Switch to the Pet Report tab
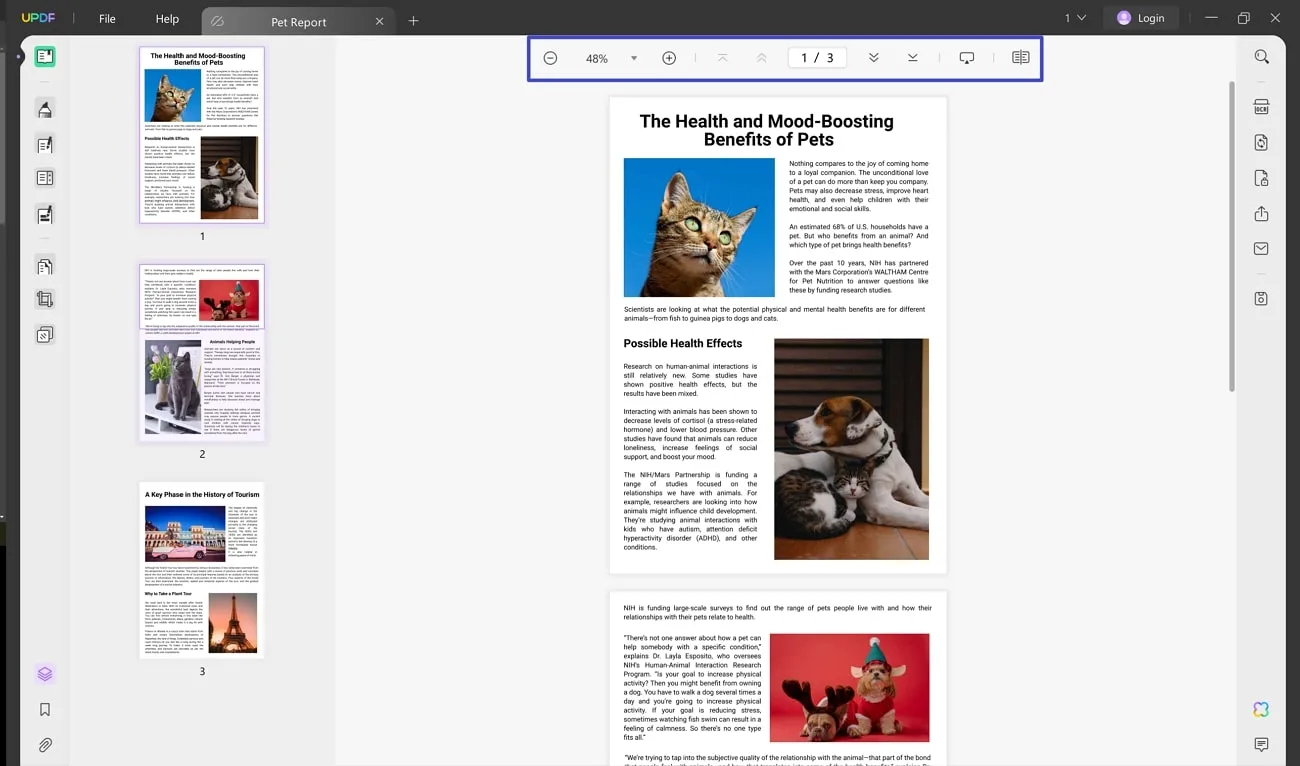1300x766 pixels. (x=298, y=22)
